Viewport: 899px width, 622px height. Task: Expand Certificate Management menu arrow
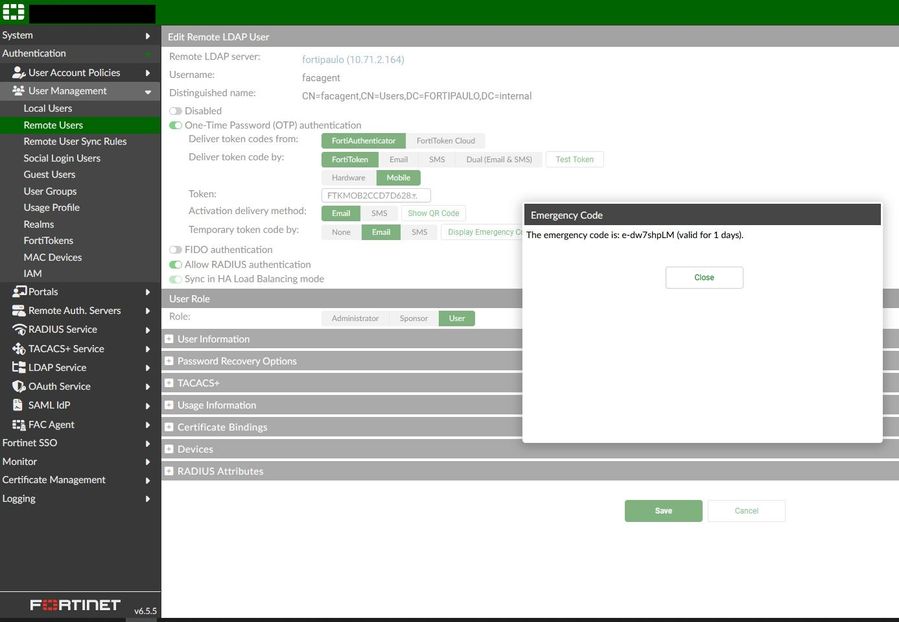tap(148, 480)
